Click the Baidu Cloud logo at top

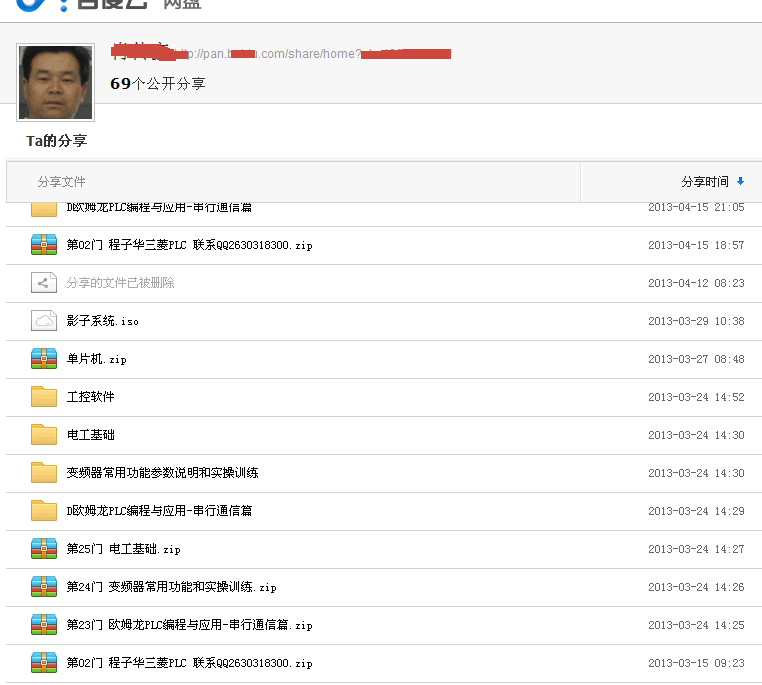pyautogui.click(x=80, y=4)
